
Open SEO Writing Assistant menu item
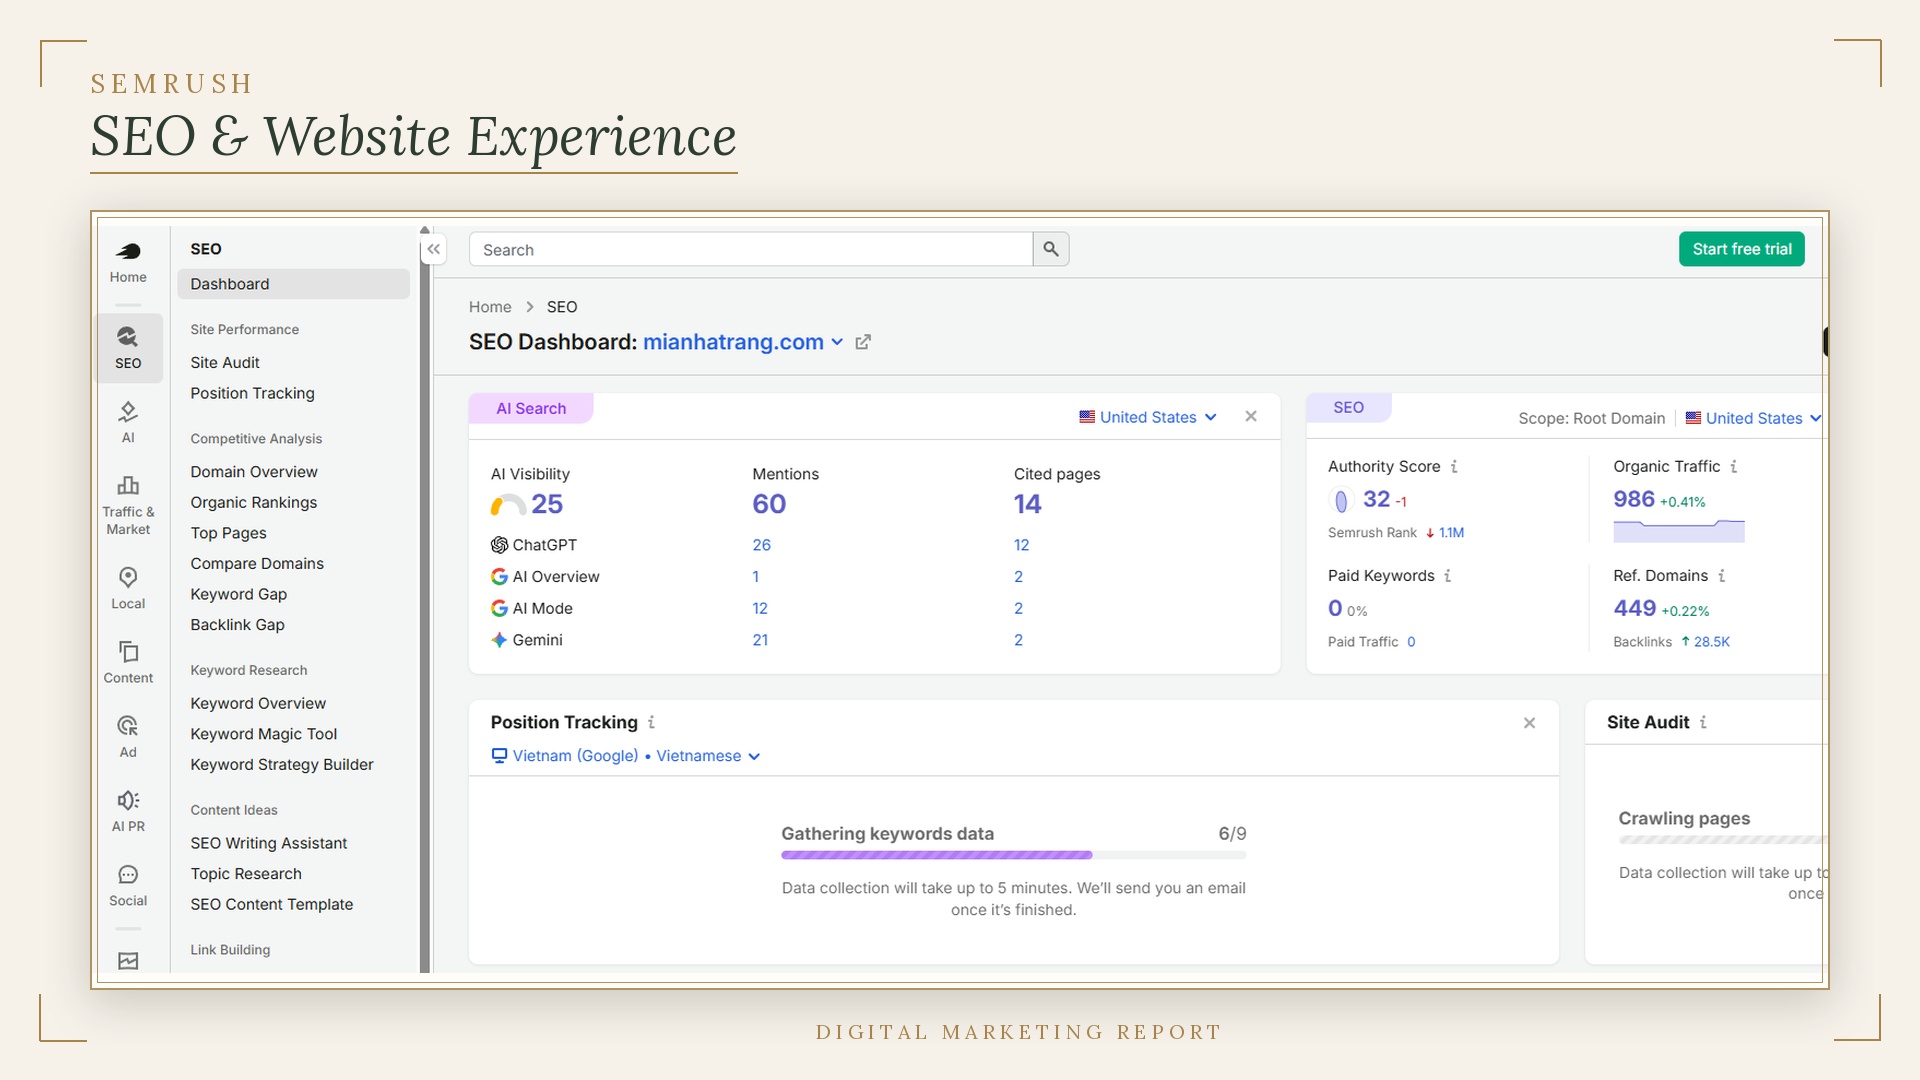click(x=269, y=843)
